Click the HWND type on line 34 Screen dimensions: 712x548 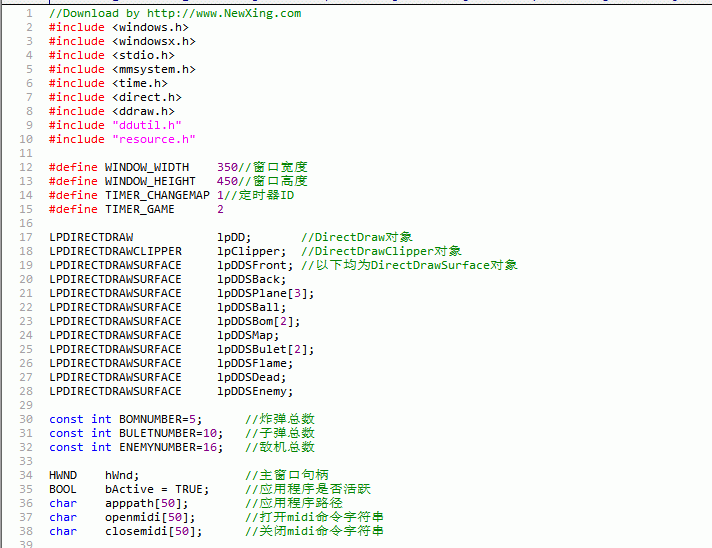coord(63,475)
